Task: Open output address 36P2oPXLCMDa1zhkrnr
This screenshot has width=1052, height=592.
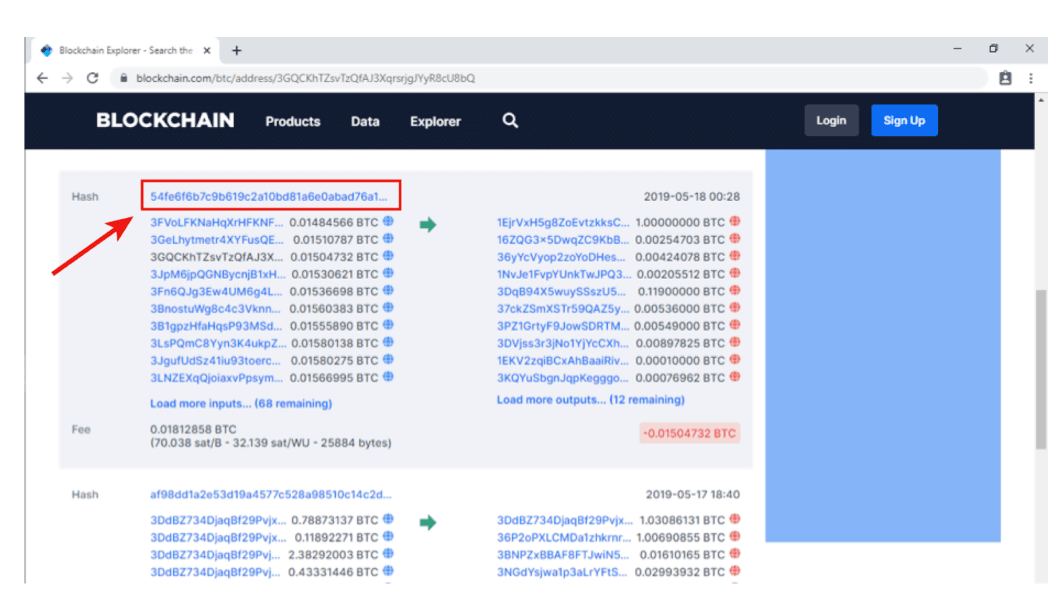Action: (x=564, y=538)
